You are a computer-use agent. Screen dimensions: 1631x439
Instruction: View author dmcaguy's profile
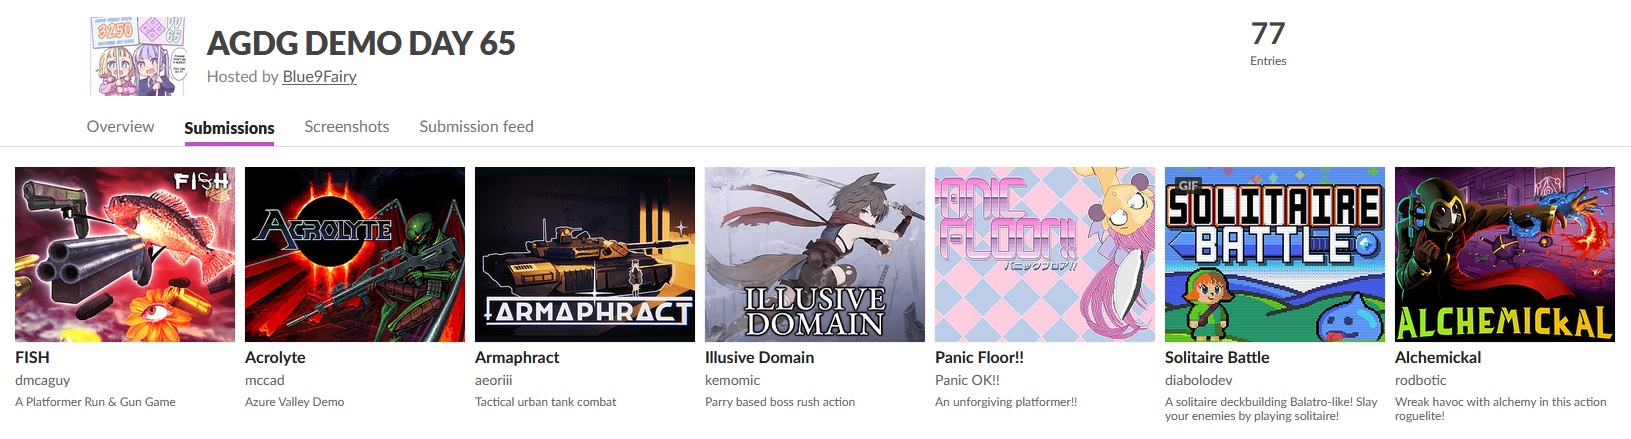pyautogui.click(x=43, y=380)
